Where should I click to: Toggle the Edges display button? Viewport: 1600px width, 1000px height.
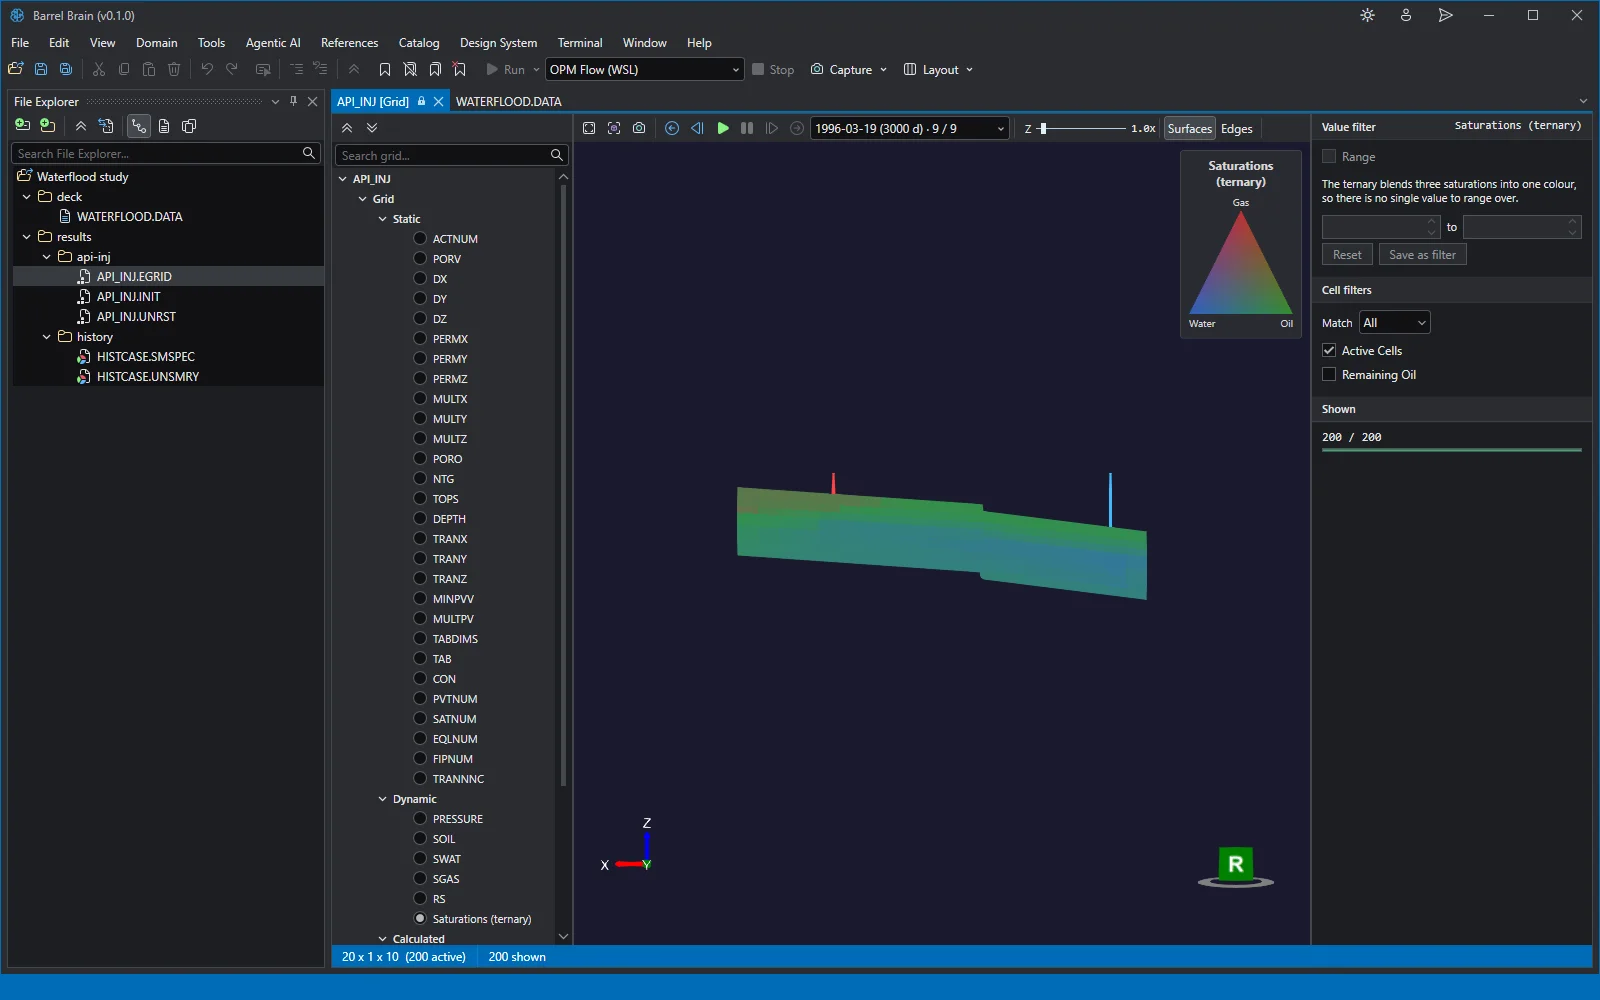[1237, 128]
